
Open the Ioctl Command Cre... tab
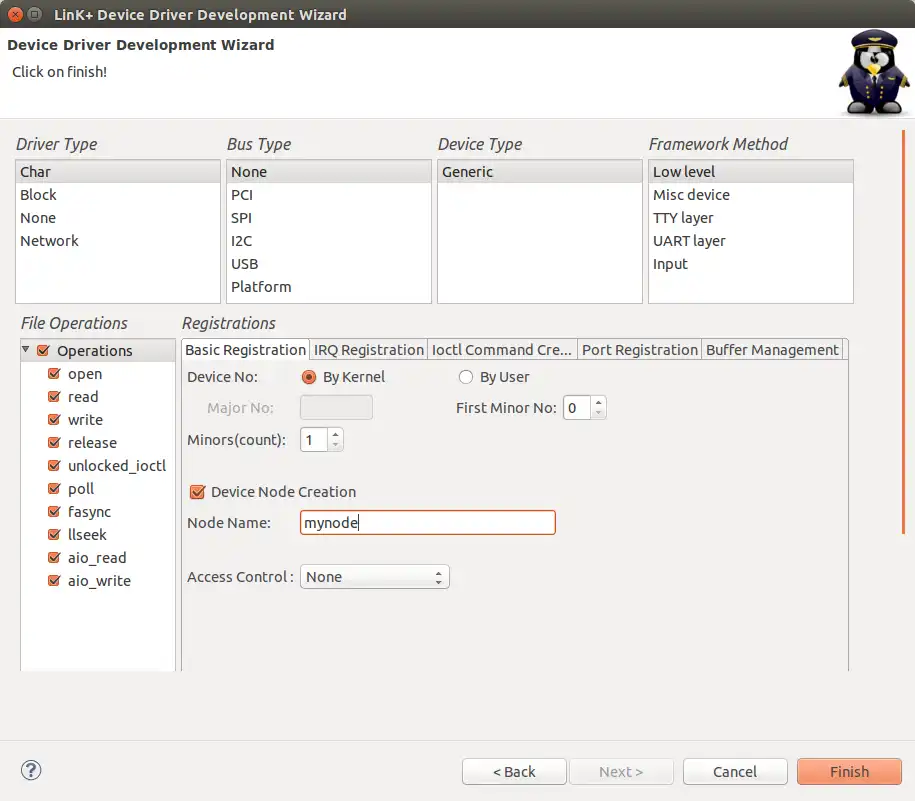(x=502, y=349)
